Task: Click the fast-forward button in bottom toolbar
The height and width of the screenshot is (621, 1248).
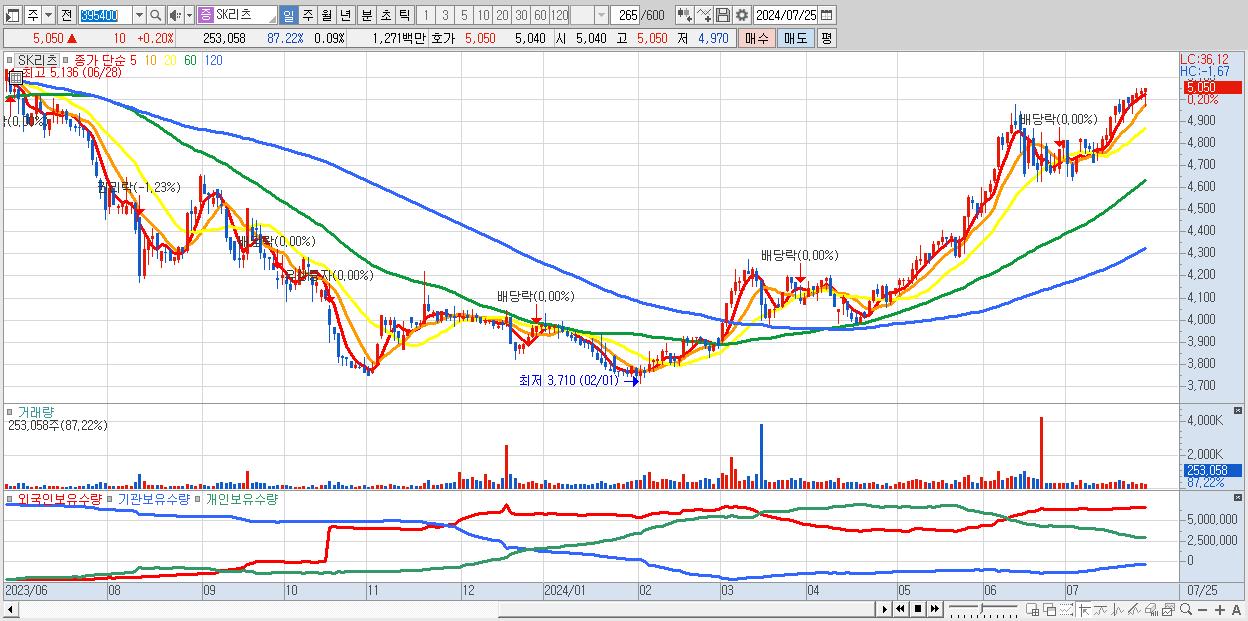Action: [934, 609]
